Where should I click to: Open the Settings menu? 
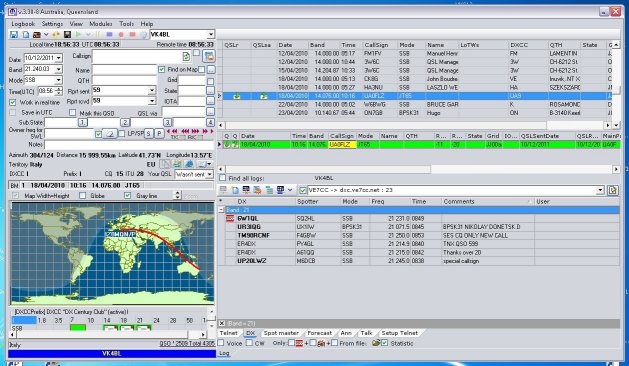click(52, 24)
